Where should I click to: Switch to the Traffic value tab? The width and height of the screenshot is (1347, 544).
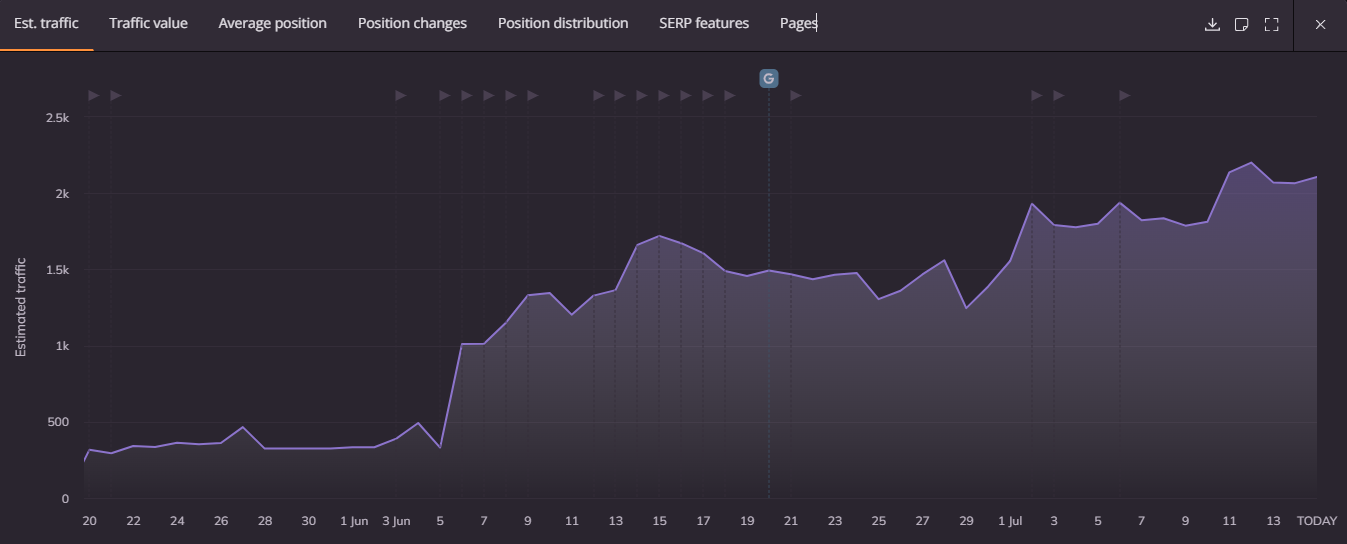(148, 23)
